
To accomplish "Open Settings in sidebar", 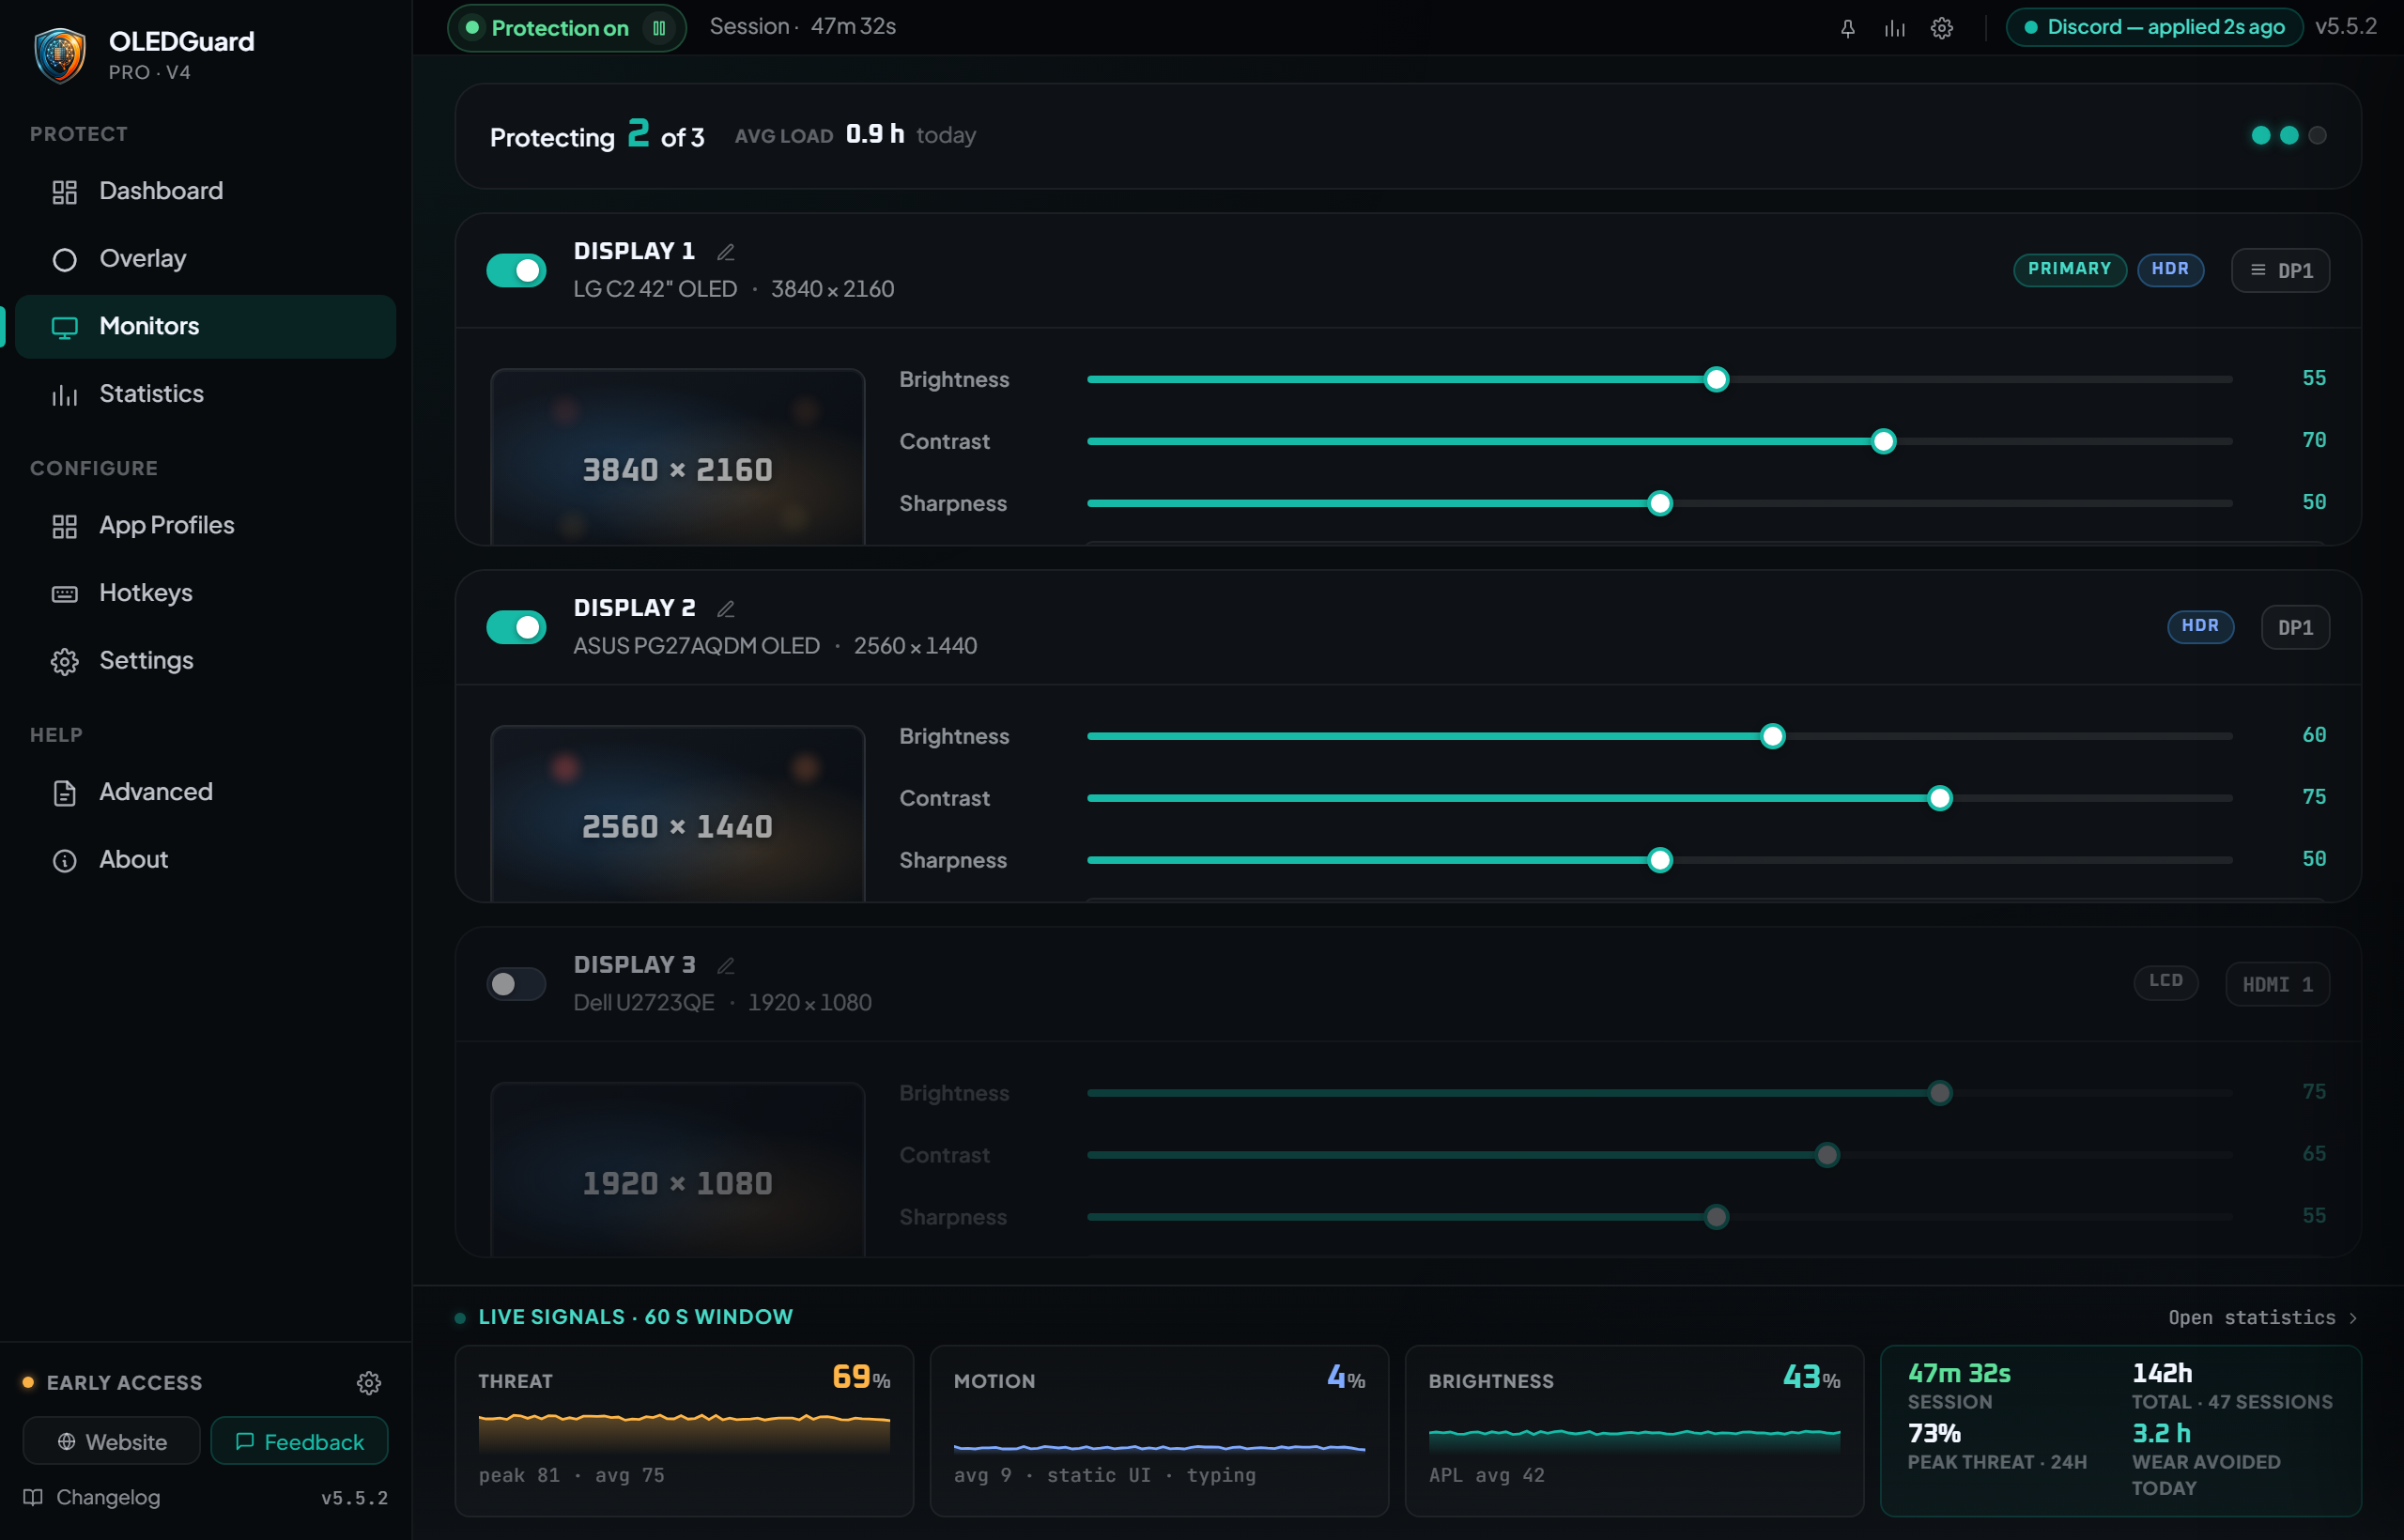I will [x=205, y=661].
